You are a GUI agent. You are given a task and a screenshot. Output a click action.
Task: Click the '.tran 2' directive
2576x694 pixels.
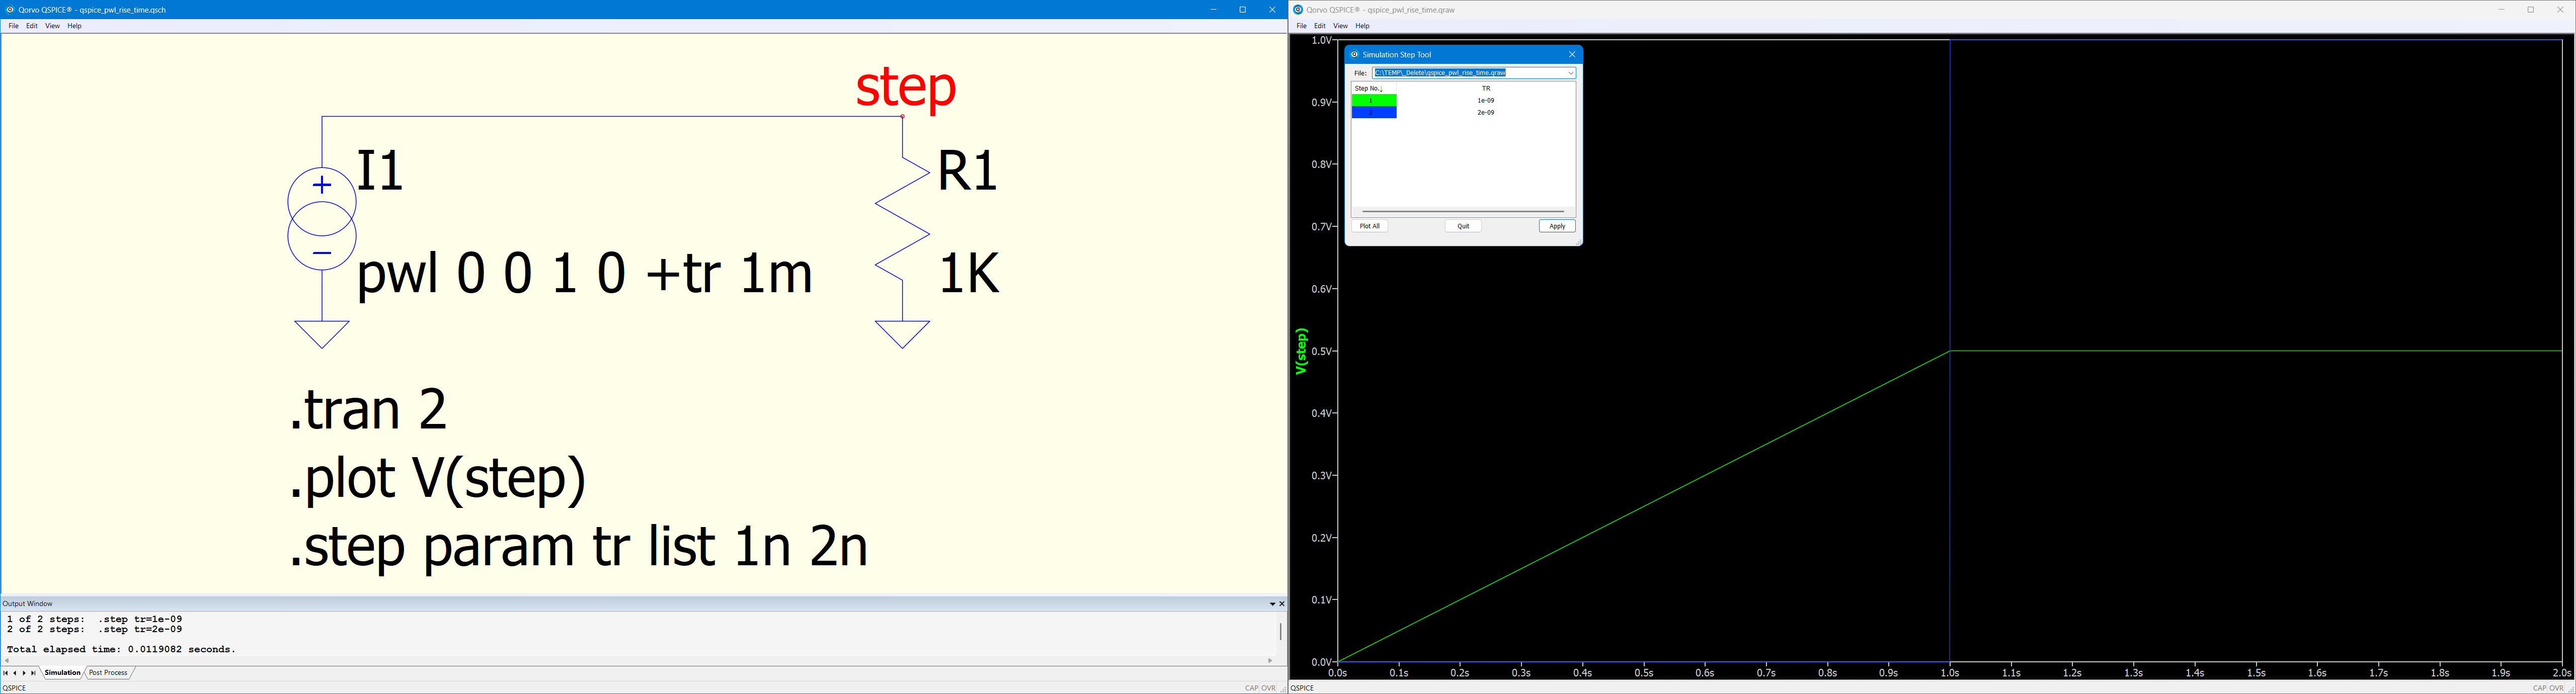tap(369, 410)
